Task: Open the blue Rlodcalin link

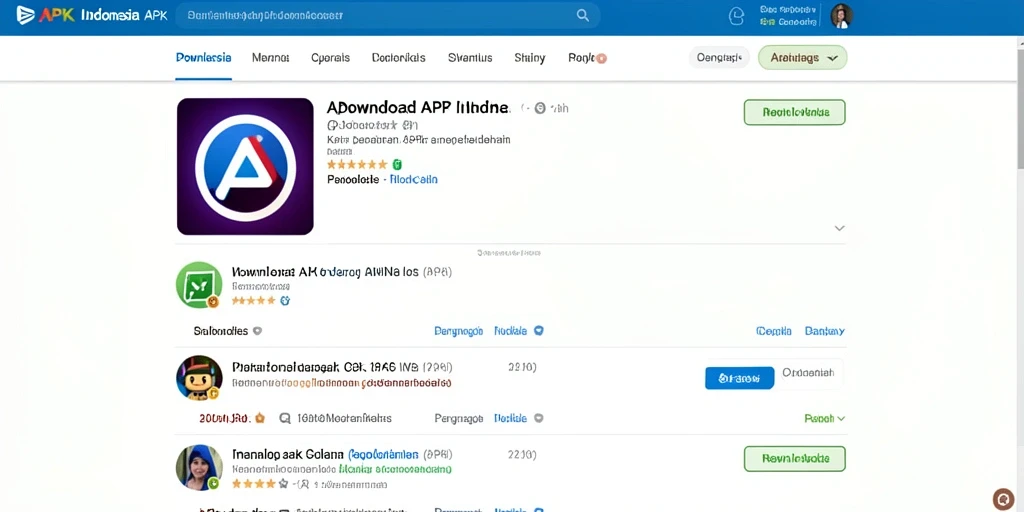Action: pyautogui.click(x=413, y=179)
